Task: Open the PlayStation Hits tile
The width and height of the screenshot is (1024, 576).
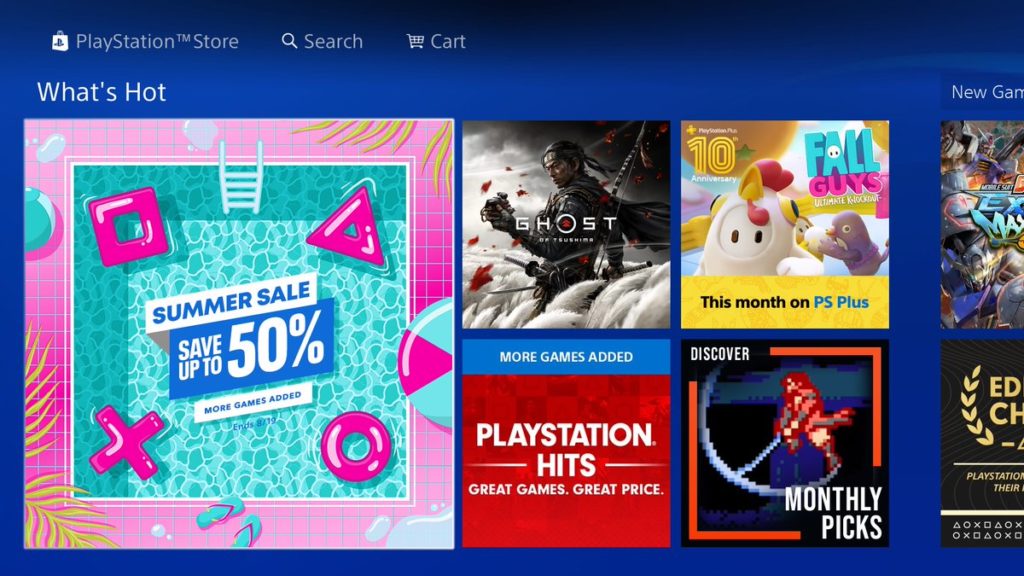Action: pyautogui.click(x=566, y=443)
